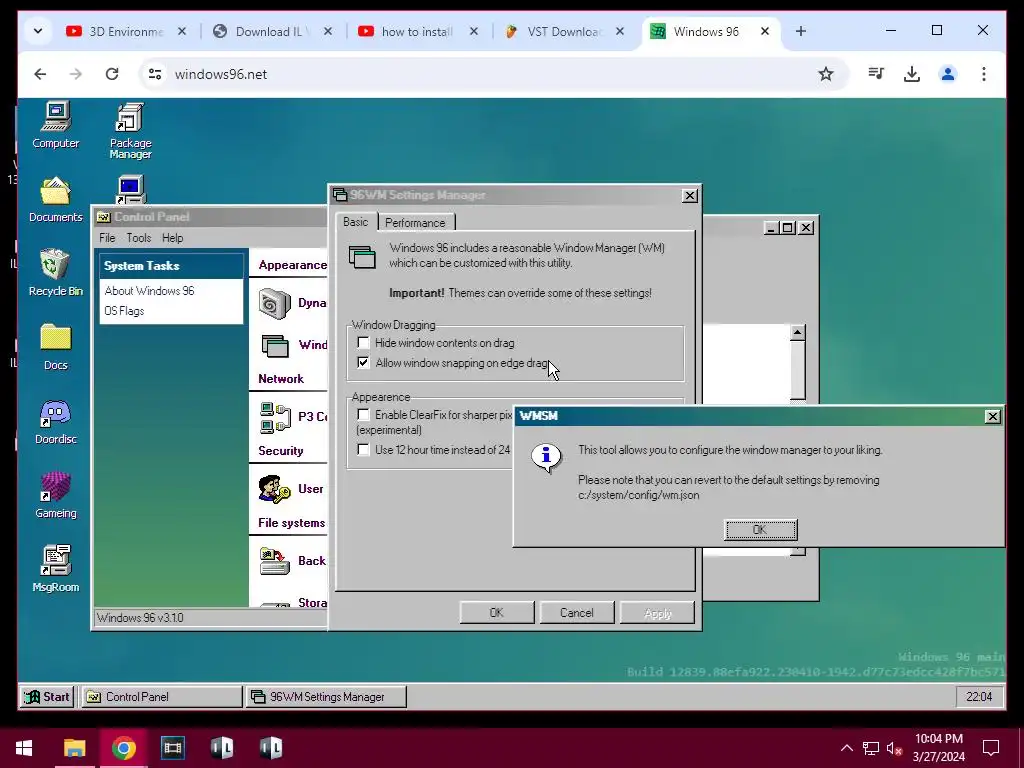
Task: Click the Dynamic wallpaper spiral icon
Action: [x=274, y=304]
